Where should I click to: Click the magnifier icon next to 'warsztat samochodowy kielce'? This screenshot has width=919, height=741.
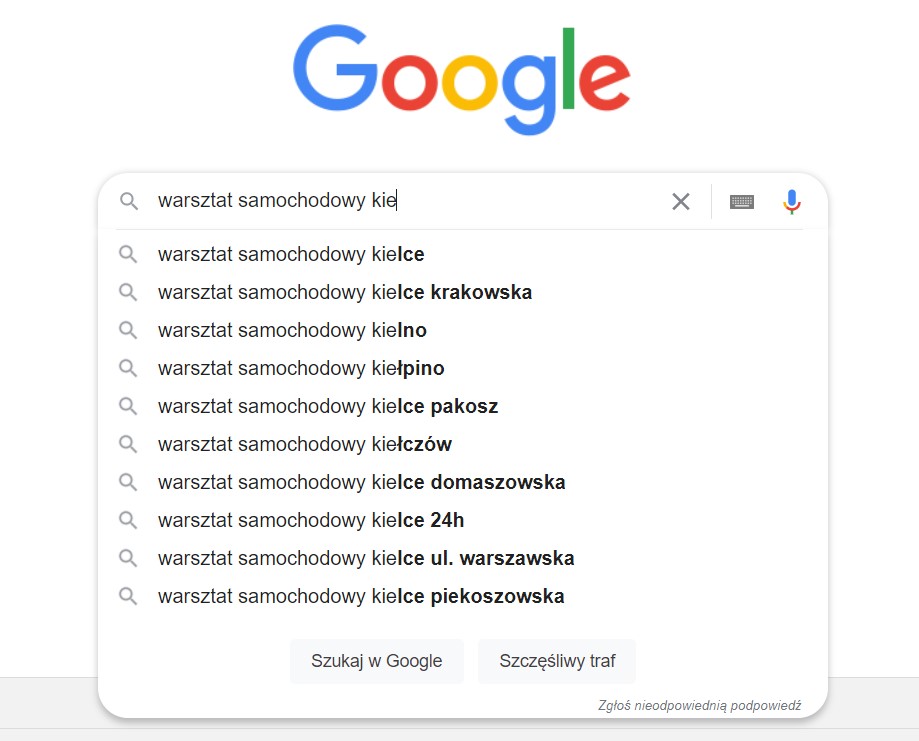tap(129, 254)
